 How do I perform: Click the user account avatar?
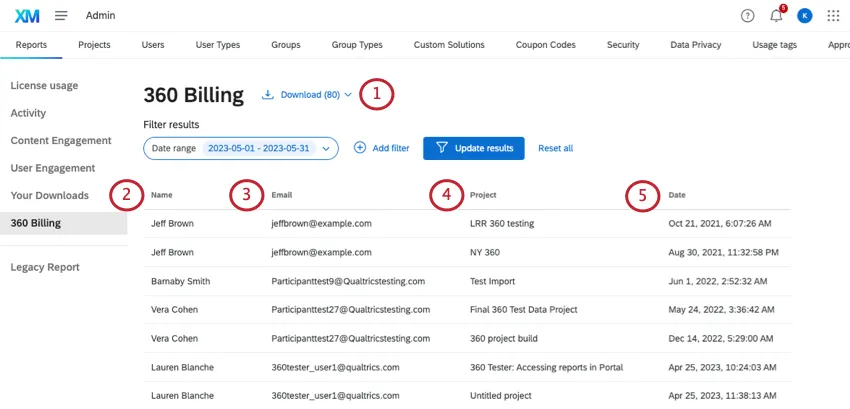coord(805,16)
